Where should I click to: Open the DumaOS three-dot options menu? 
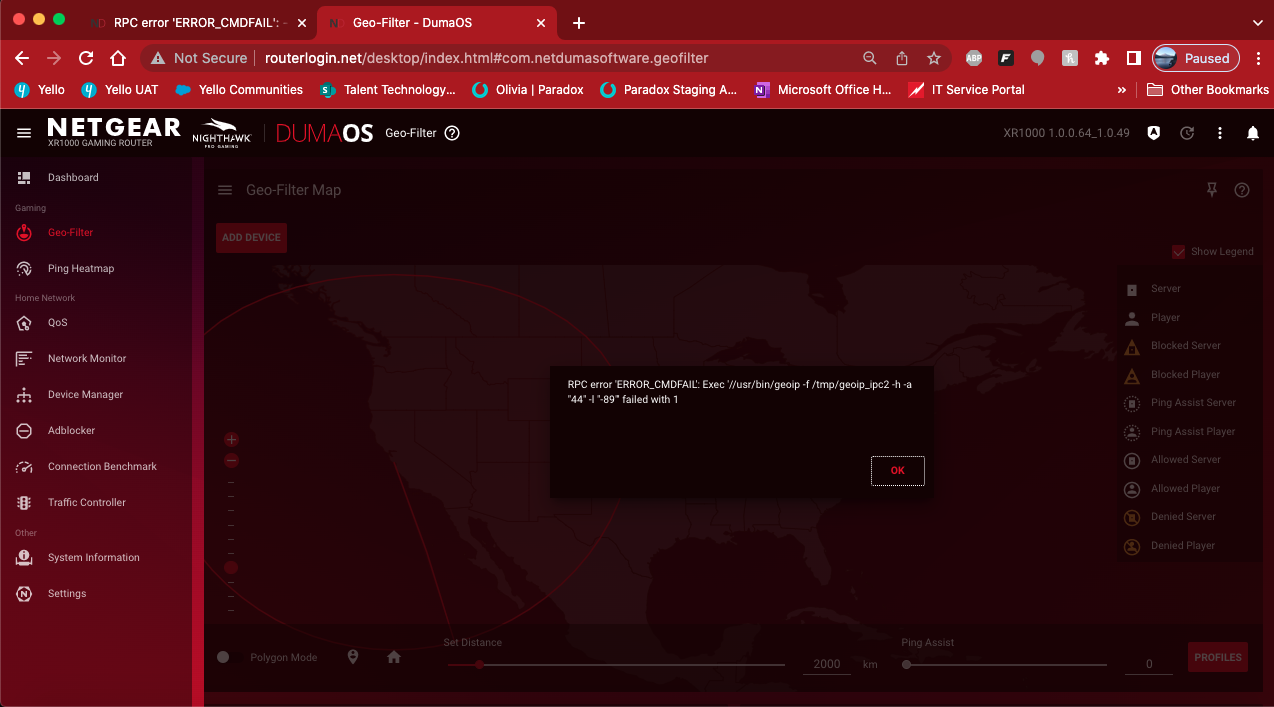tap(1220, 133)
